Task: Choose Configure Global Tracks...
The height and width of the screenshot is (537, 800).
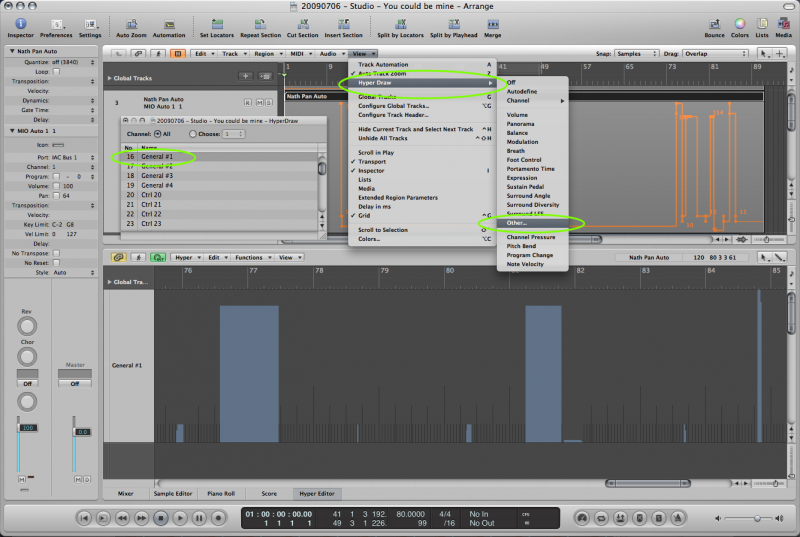Action: coord(422,106)
